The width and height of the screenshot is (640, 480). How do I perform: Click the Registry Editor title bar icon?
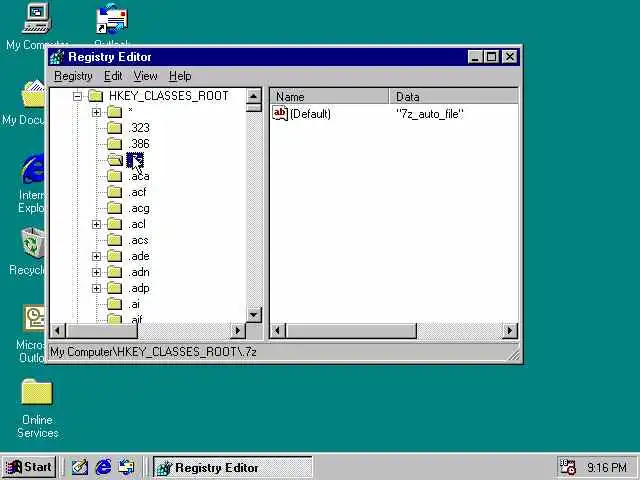57,57
